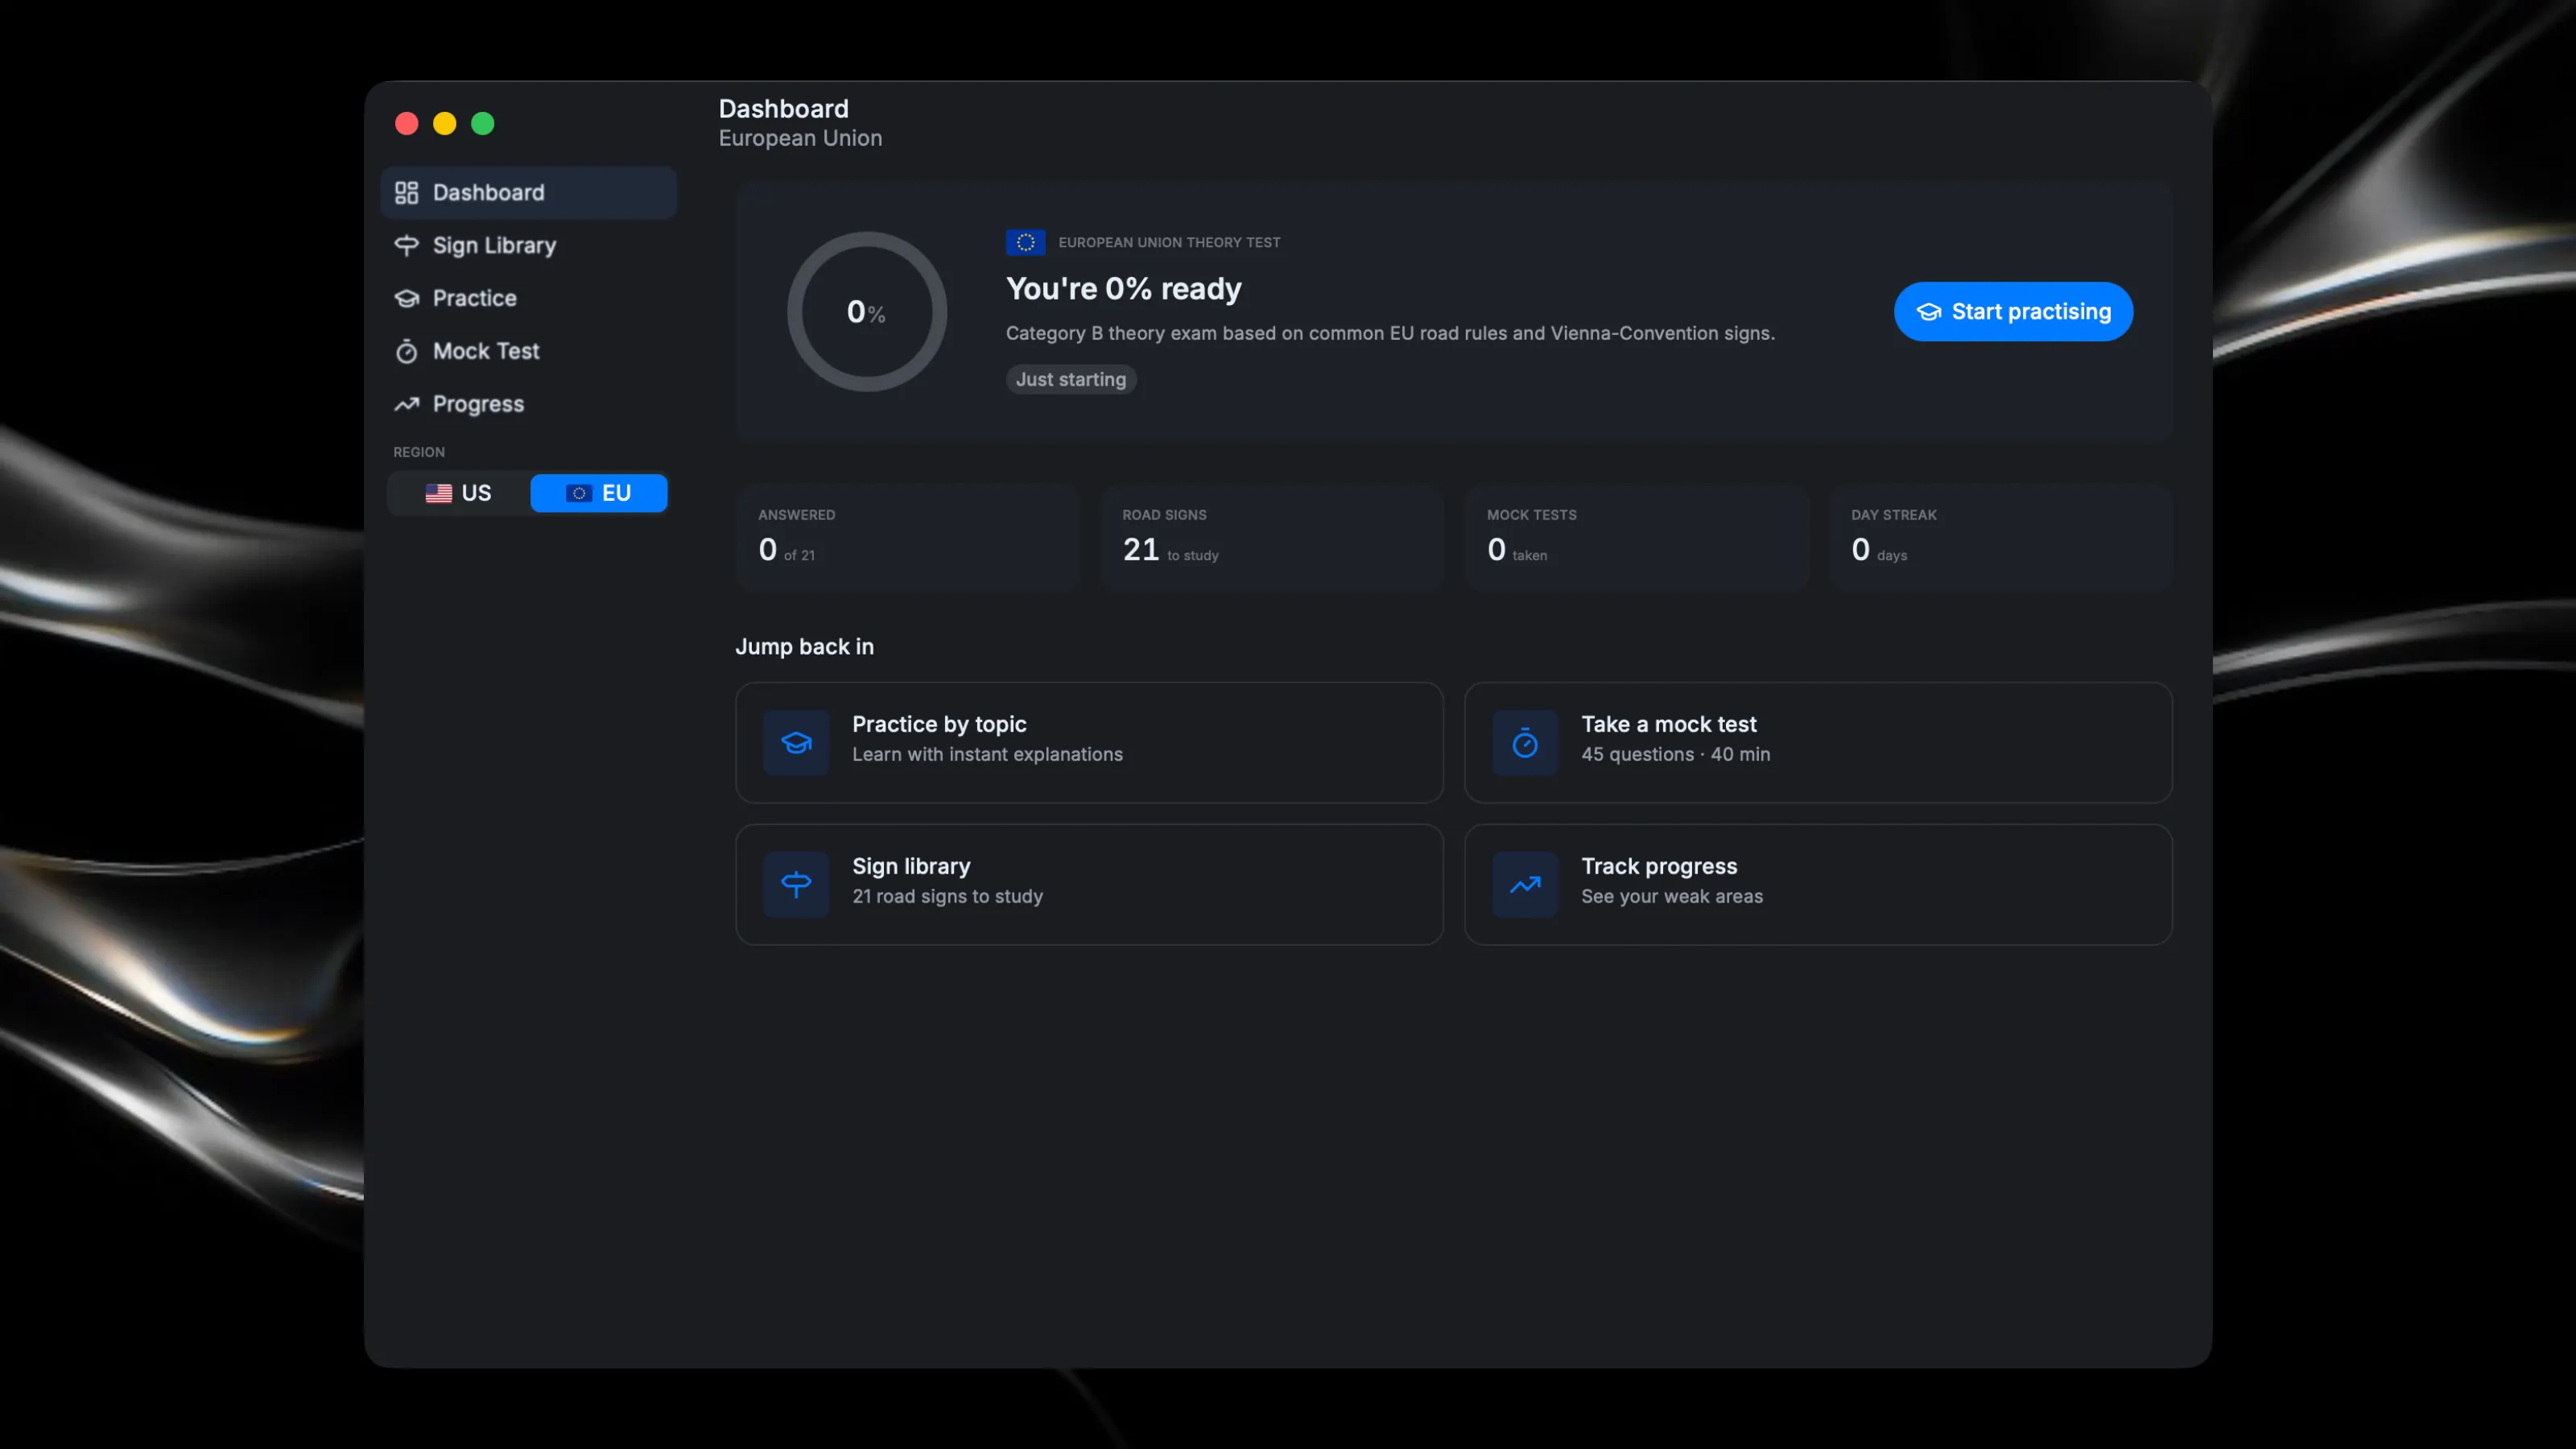Open the Dashboard menu item

click(528, 192)
